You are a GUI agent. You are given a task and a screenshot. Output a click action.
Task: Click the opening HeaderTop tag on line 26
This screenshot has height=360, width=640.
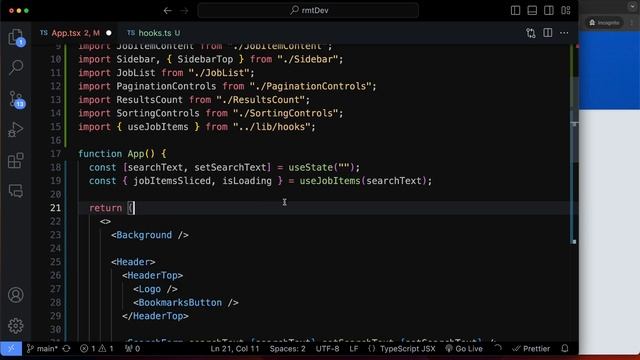click(152, 276)
